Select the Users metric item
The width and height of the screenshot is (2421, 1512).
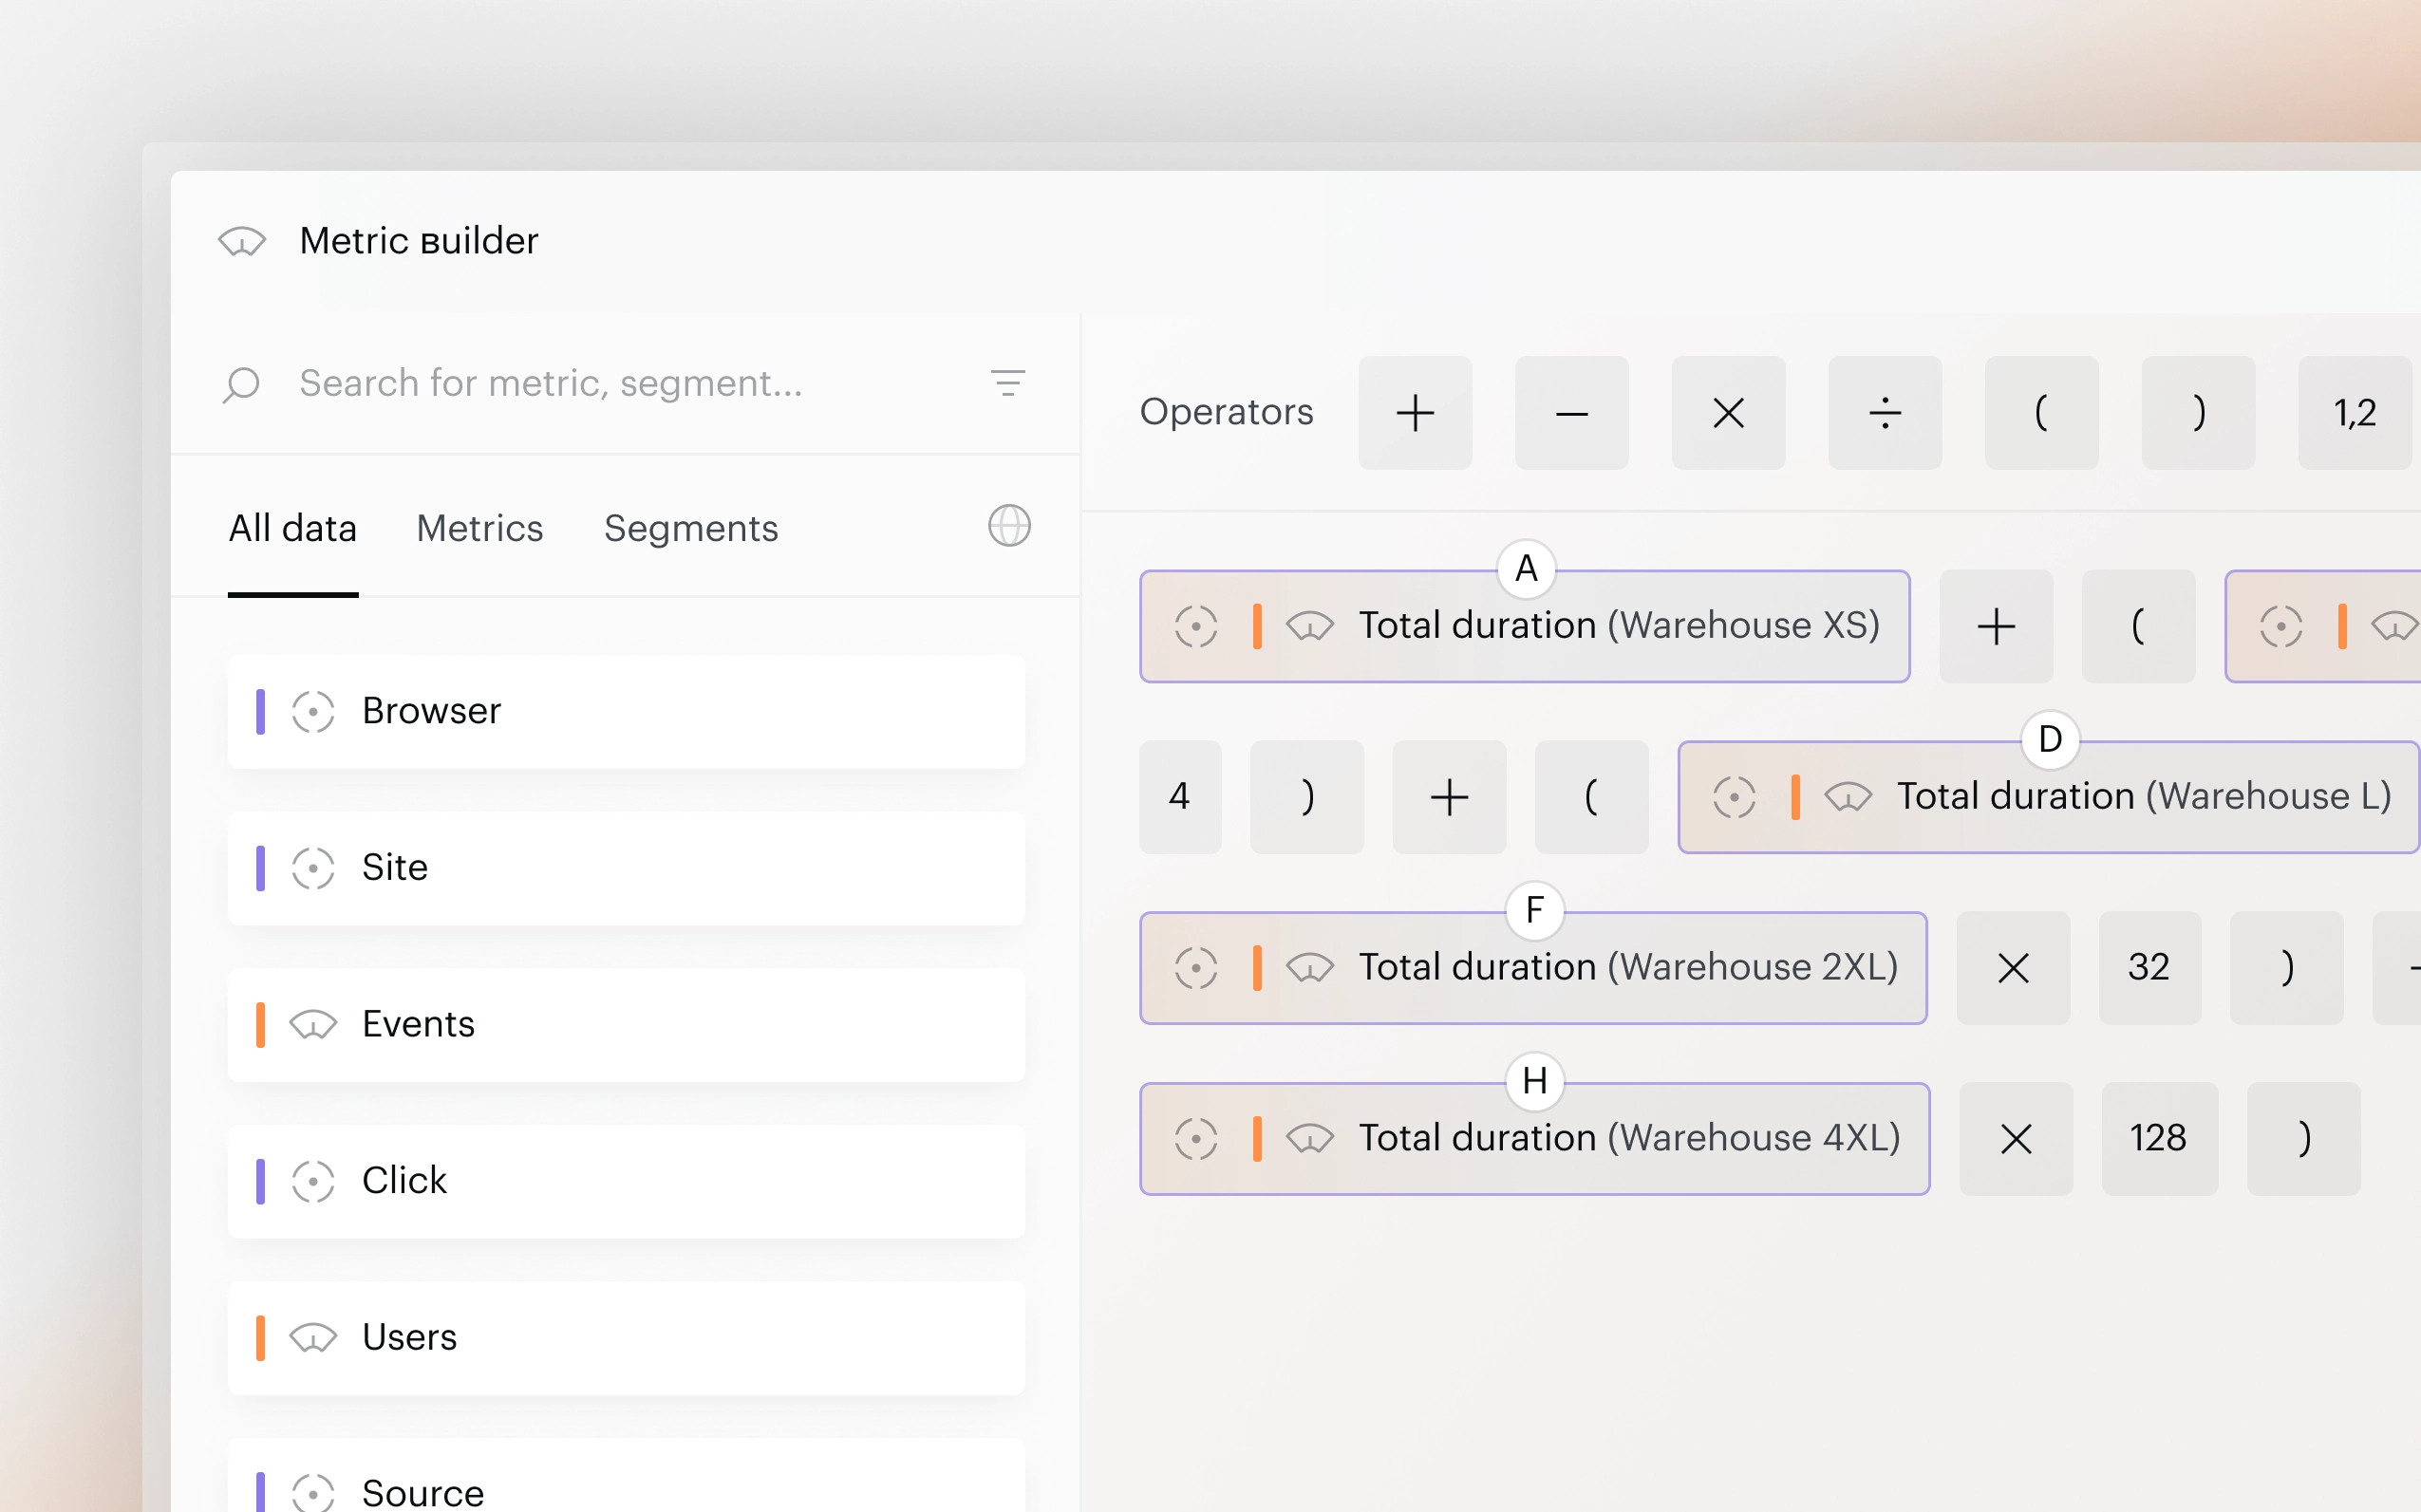(x=626, y=1338)
